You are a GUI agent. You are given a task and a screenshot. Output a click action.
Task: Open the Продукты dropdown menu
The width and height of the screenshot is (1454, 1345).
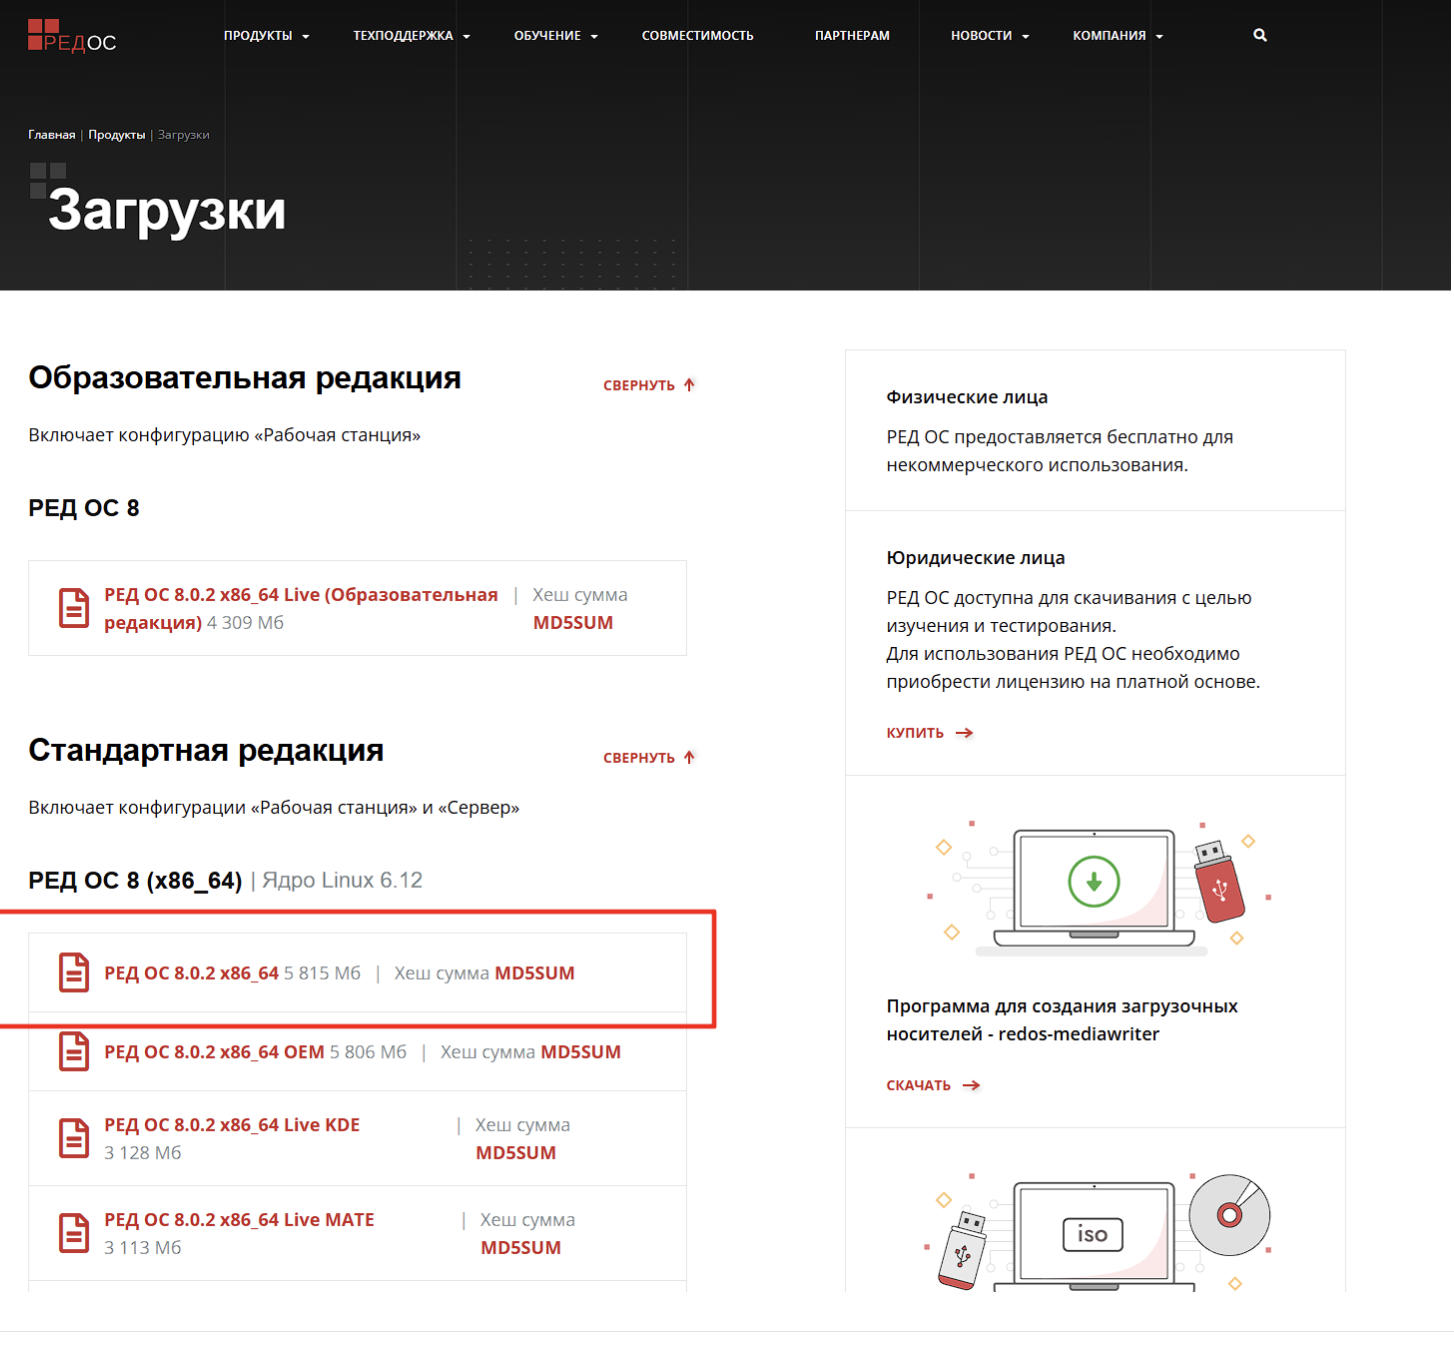pyautogui.click(x=266, y=36)
